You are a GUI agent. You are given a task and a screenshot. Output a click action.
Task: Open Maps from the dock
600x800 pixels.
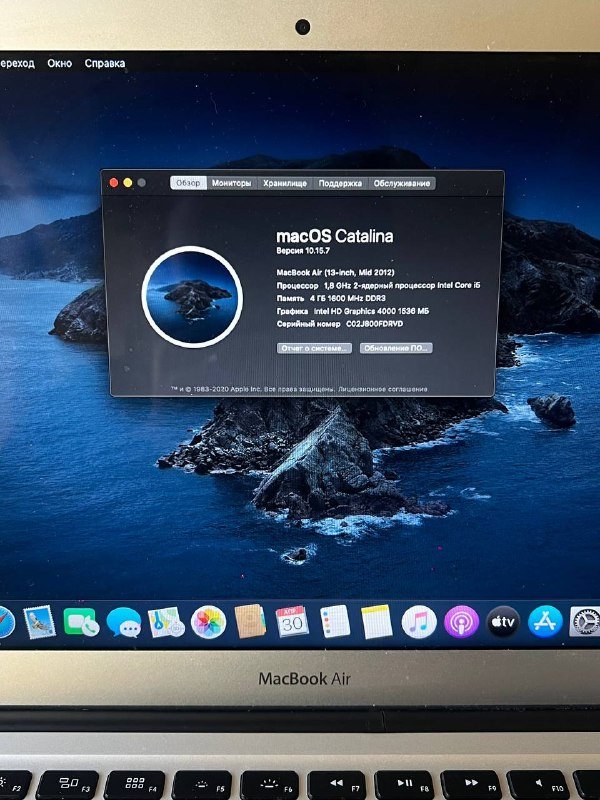[x=166, y=622]
